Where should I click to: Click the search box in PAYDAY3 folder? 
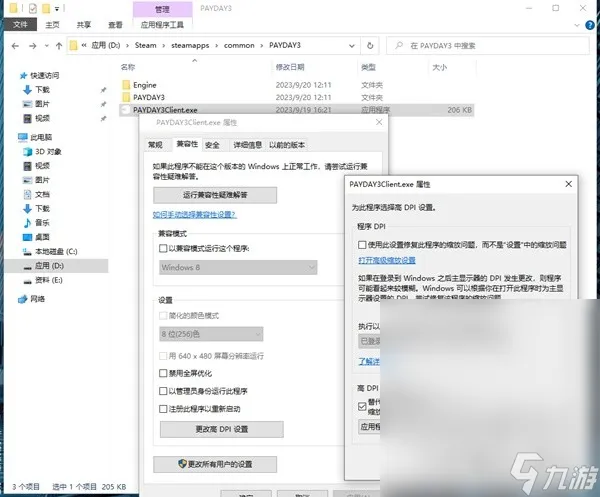pyautogui.click(x=488, y=46)
